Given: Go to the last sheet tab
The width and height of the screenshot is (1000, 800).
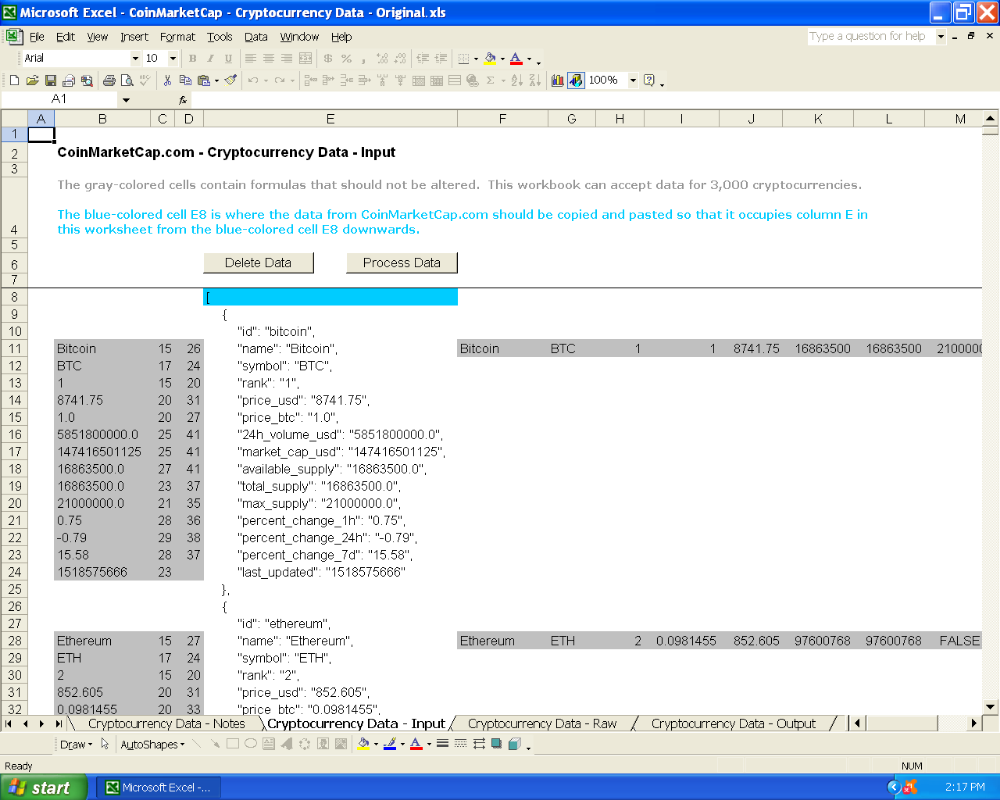Looking at the screenshot, I should [x=58, y=723].
